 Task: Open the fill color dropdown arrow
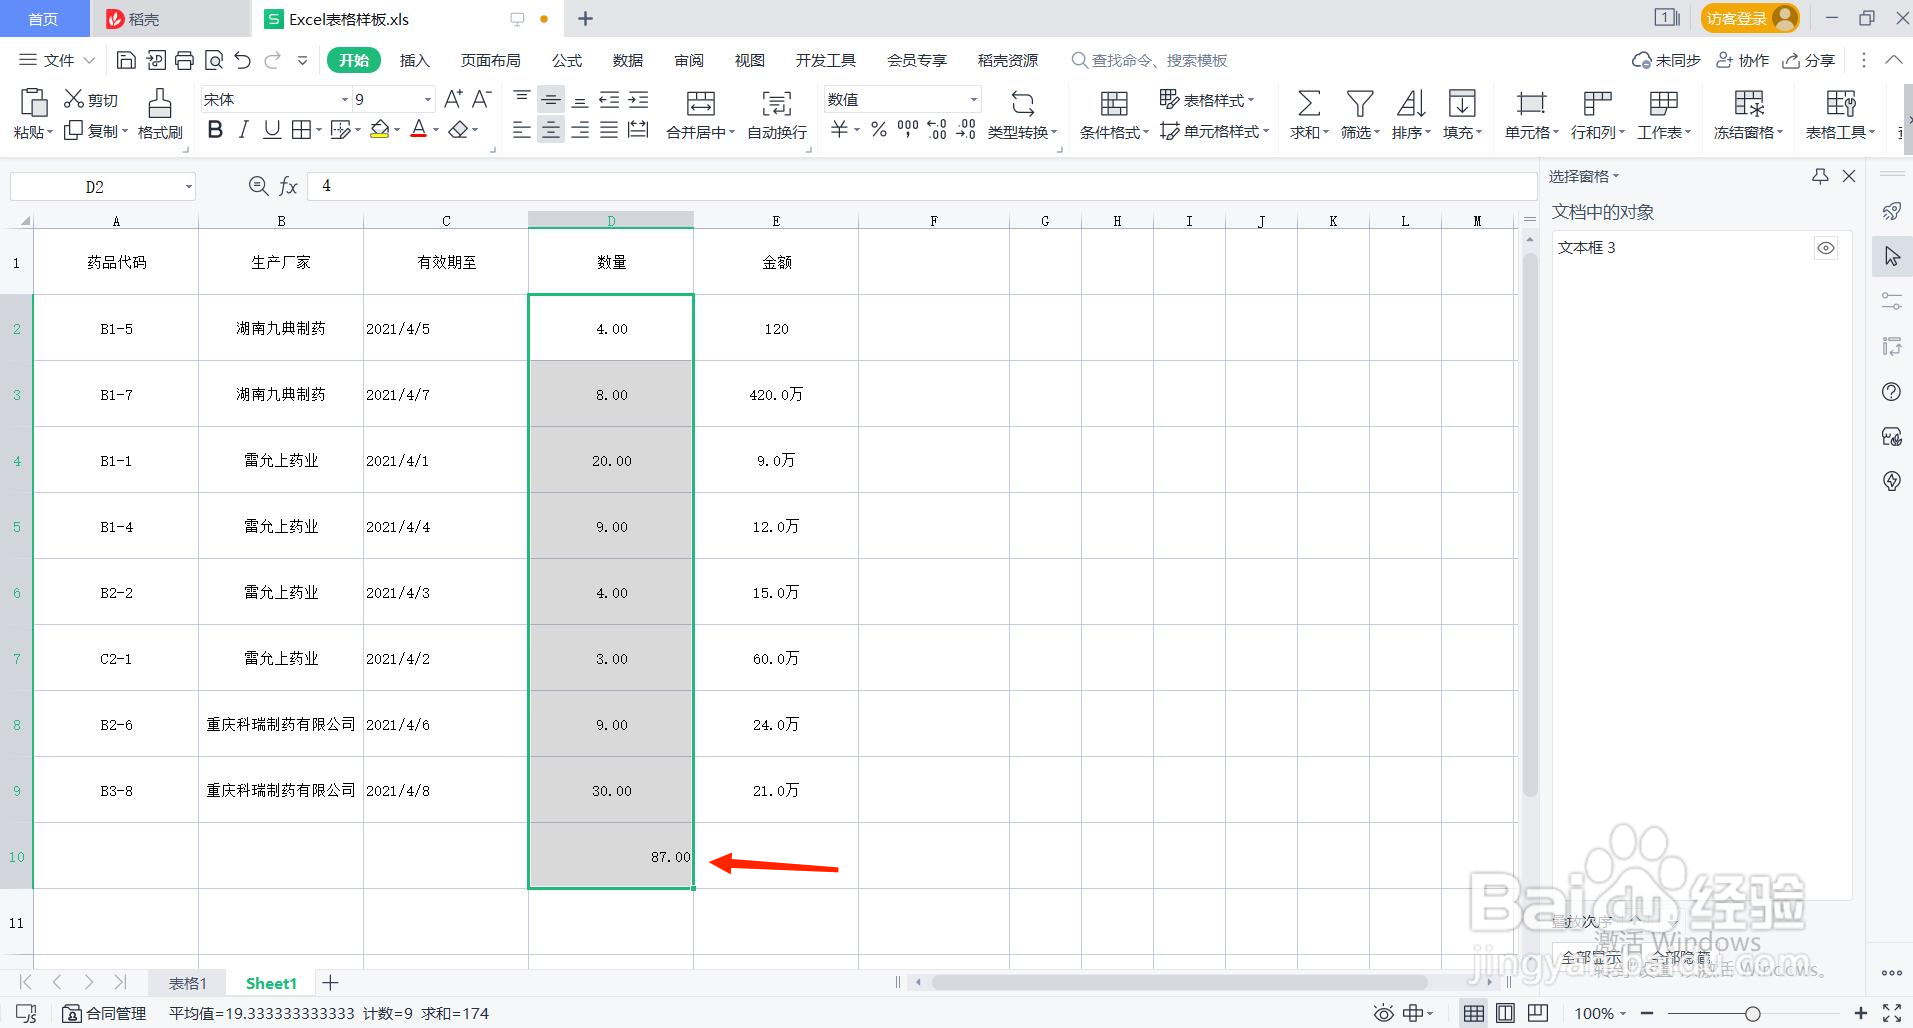coord(396,130)
